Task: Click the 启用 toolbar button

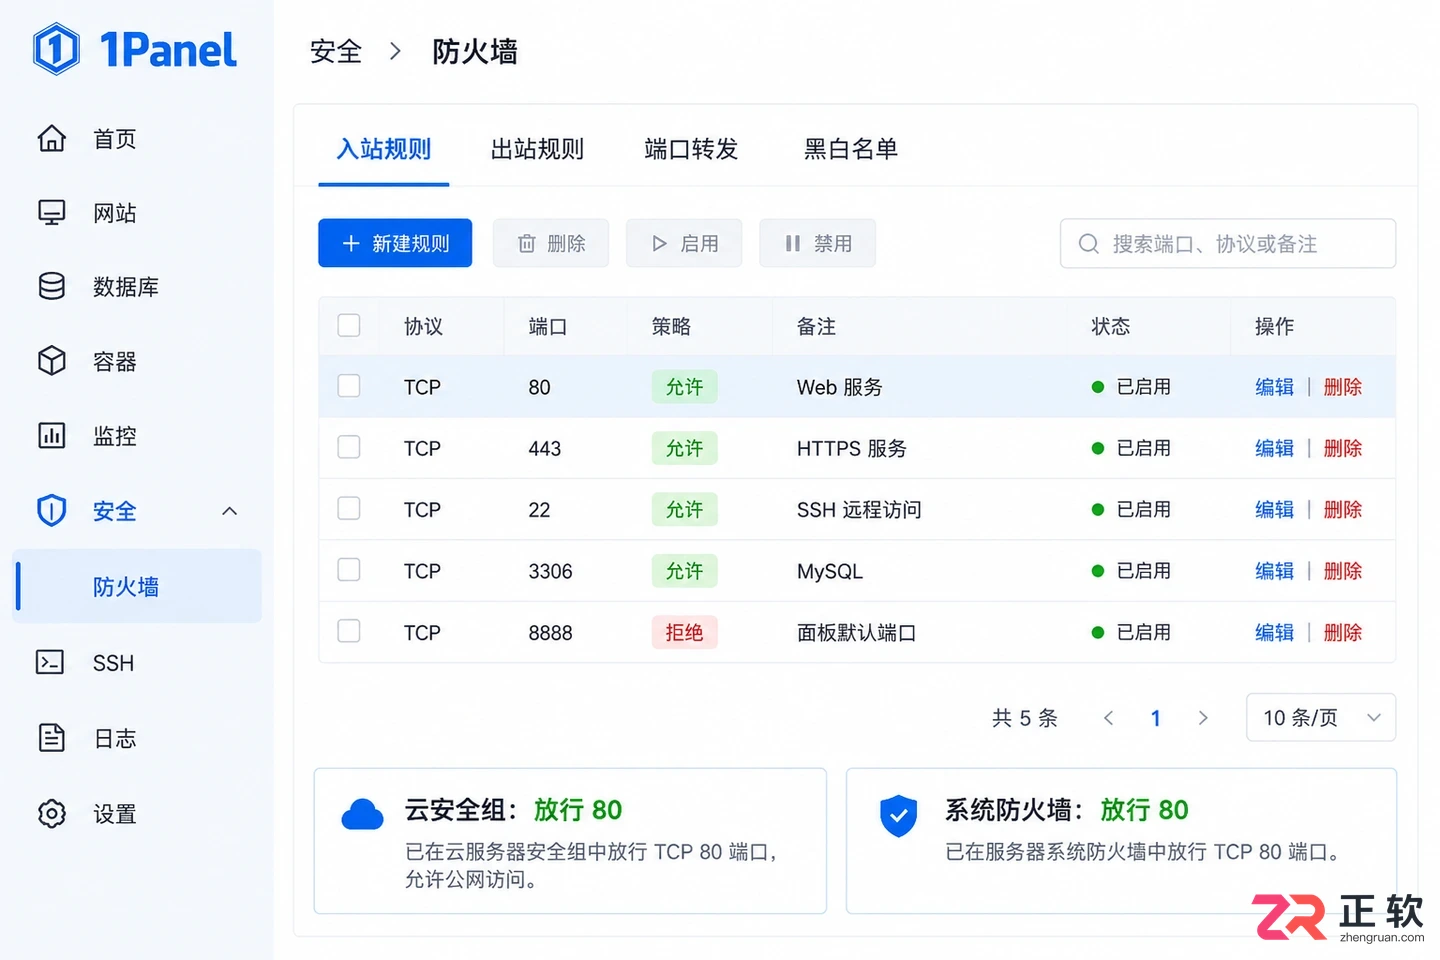Action: tap(684, 243)
